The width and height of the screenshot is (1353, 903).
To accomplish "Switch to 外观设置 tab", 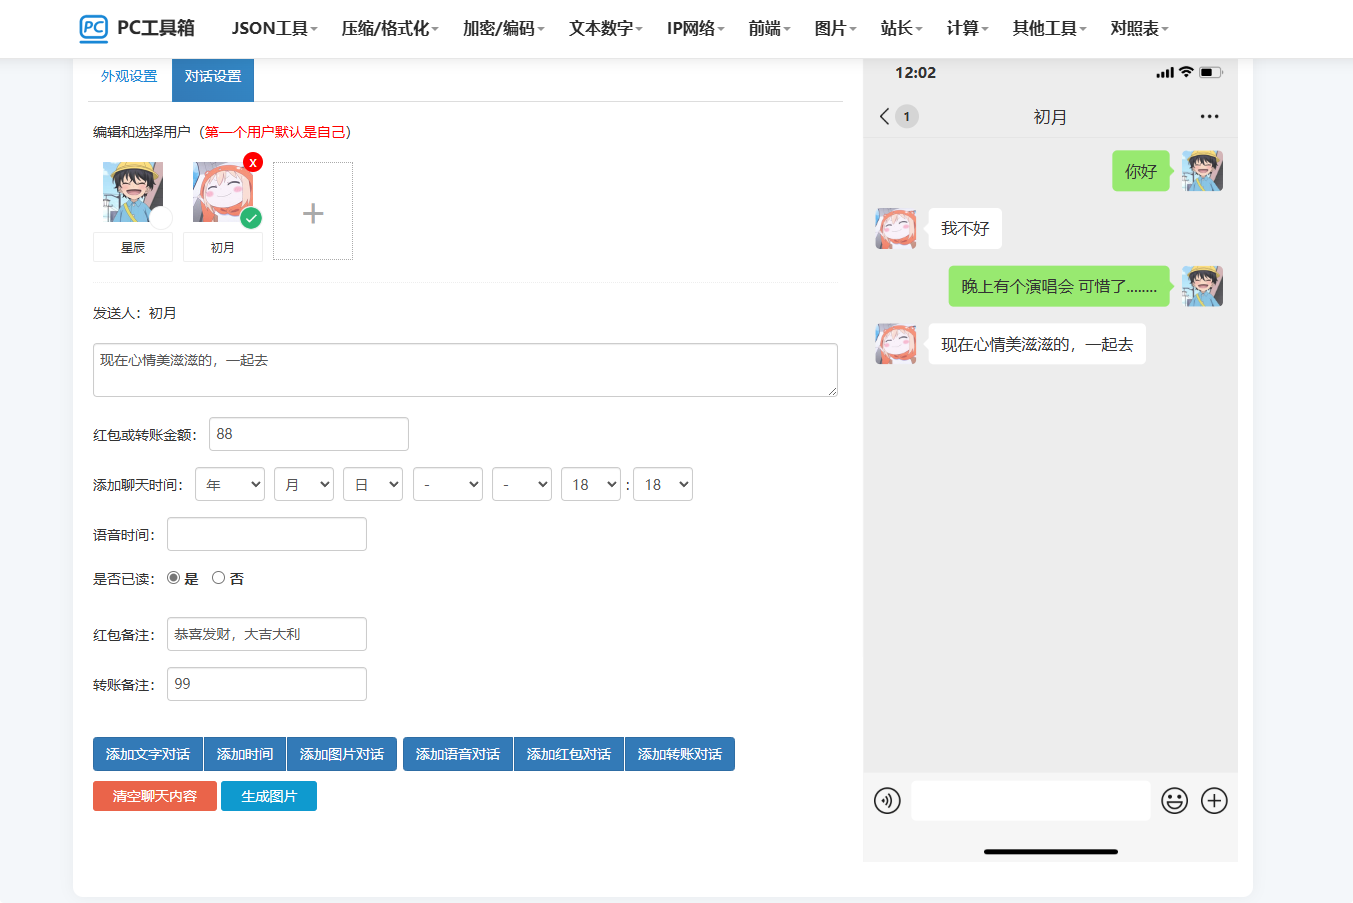I will [x=129, y=77].
